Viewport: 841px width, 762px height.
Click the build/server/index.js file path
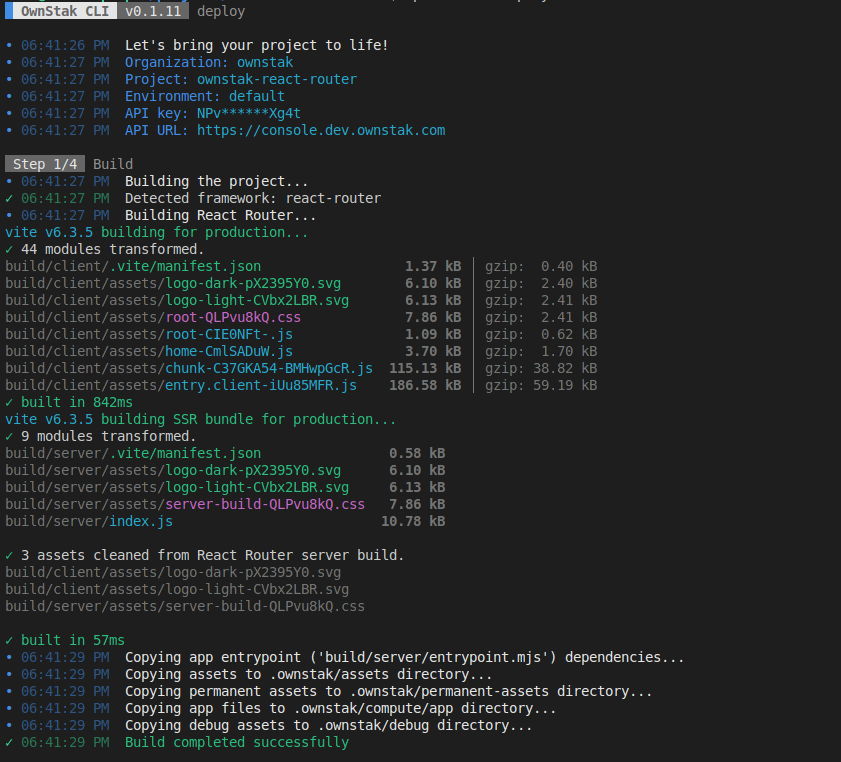(x=89, y=522)
